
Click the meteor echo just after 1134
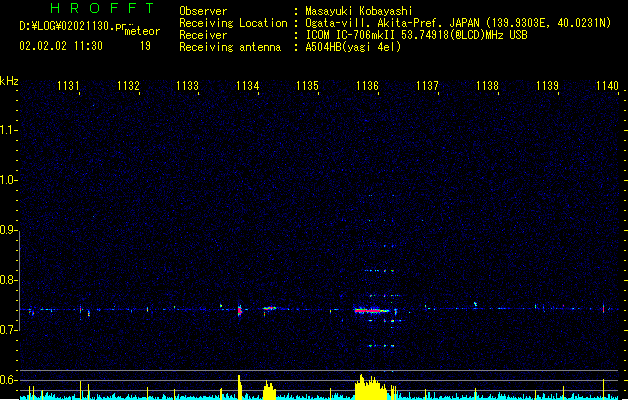tap(270, 309)
